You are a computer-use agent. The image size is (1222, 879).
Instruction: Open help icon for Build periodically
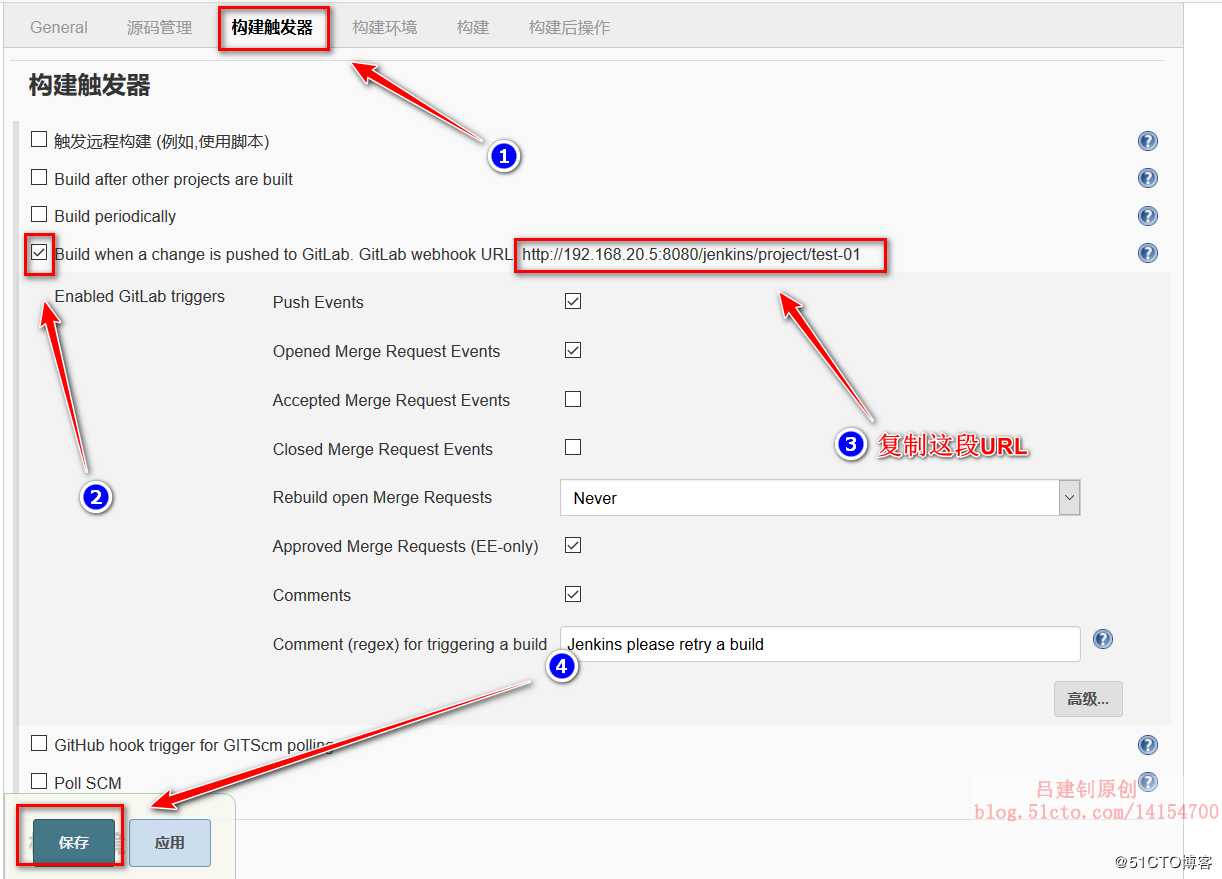[x=1148, y=216]
